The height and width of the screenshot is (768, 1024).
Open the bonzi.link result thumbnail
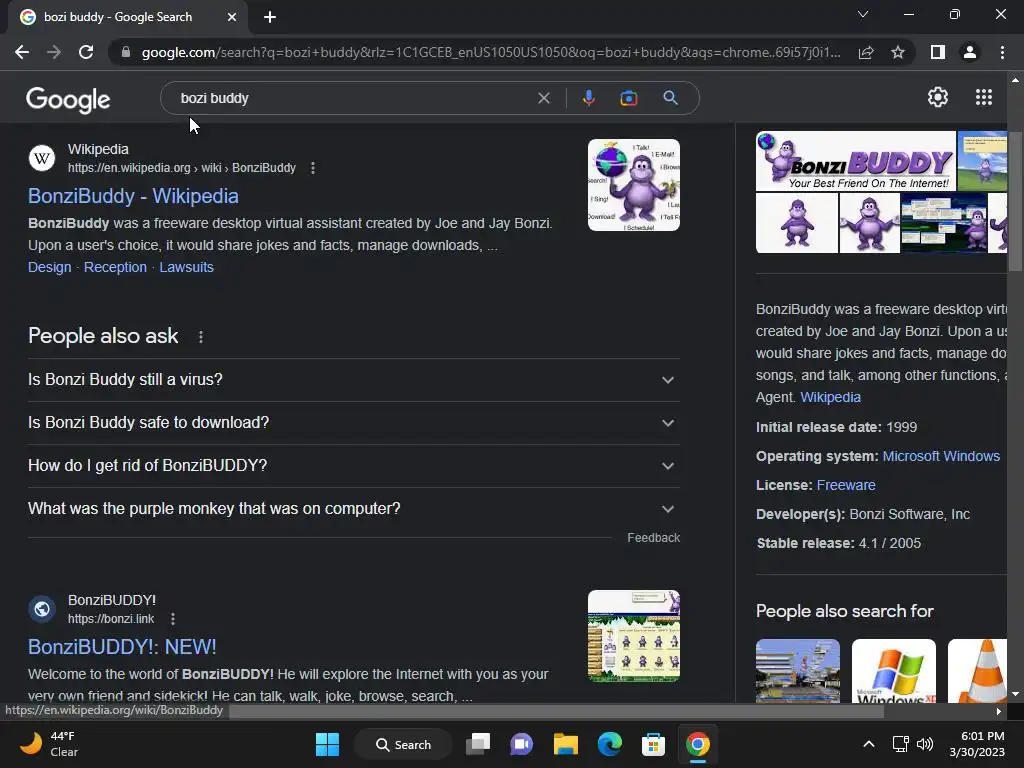click(633, 636)
